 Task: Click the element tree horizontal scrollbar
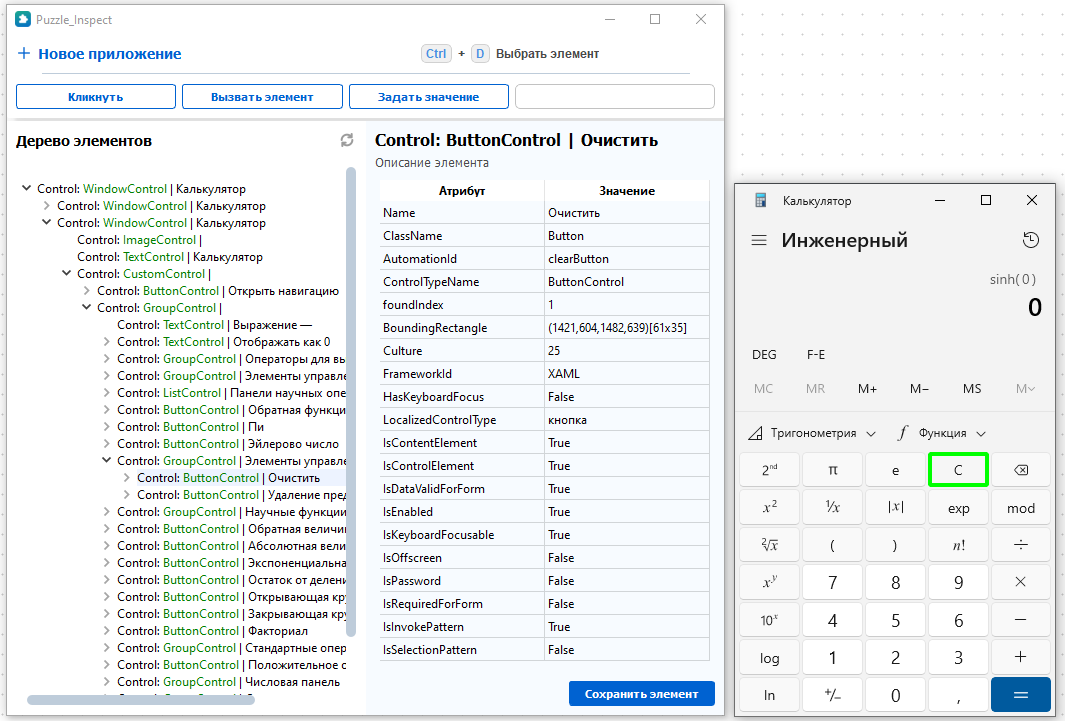click(141, 700)
